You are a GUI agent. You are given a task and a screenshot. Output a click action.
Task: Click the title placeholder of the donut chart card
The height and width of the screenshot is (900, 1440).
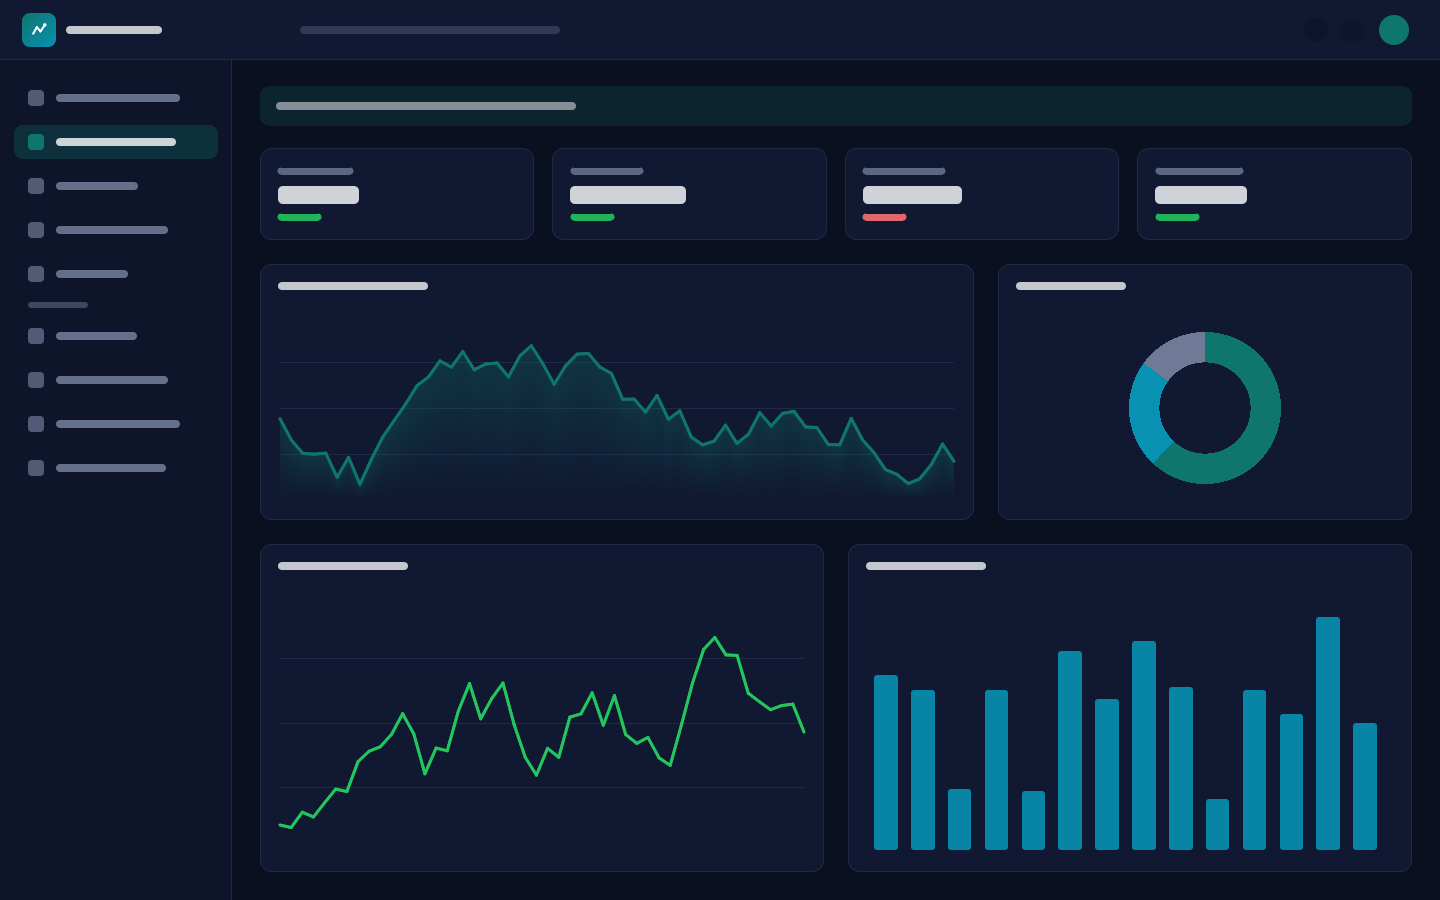pyautogui.click(x=1071, y=286)
